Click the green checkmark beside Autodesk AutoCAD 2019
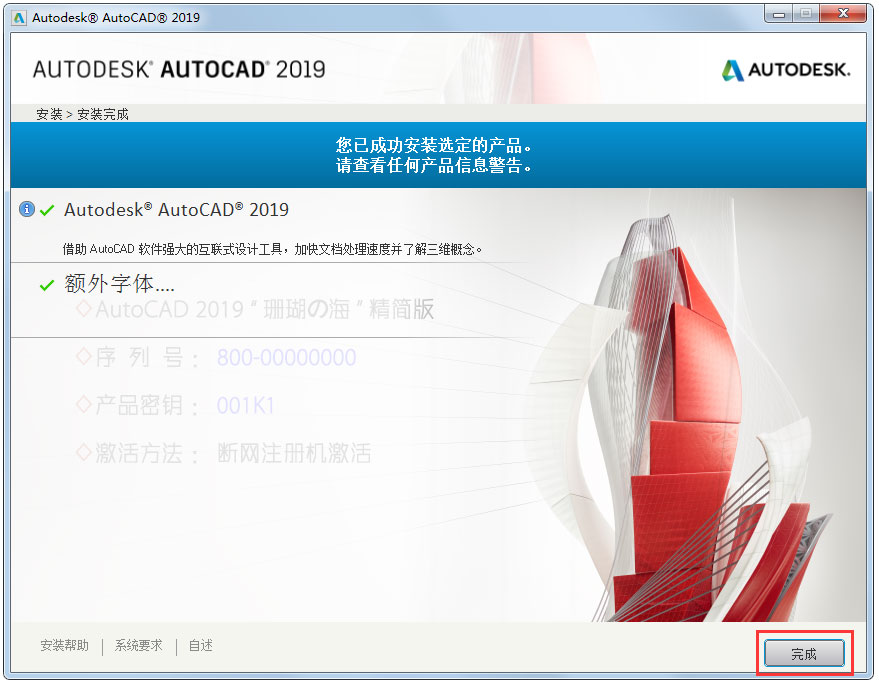 pos(46,210)
